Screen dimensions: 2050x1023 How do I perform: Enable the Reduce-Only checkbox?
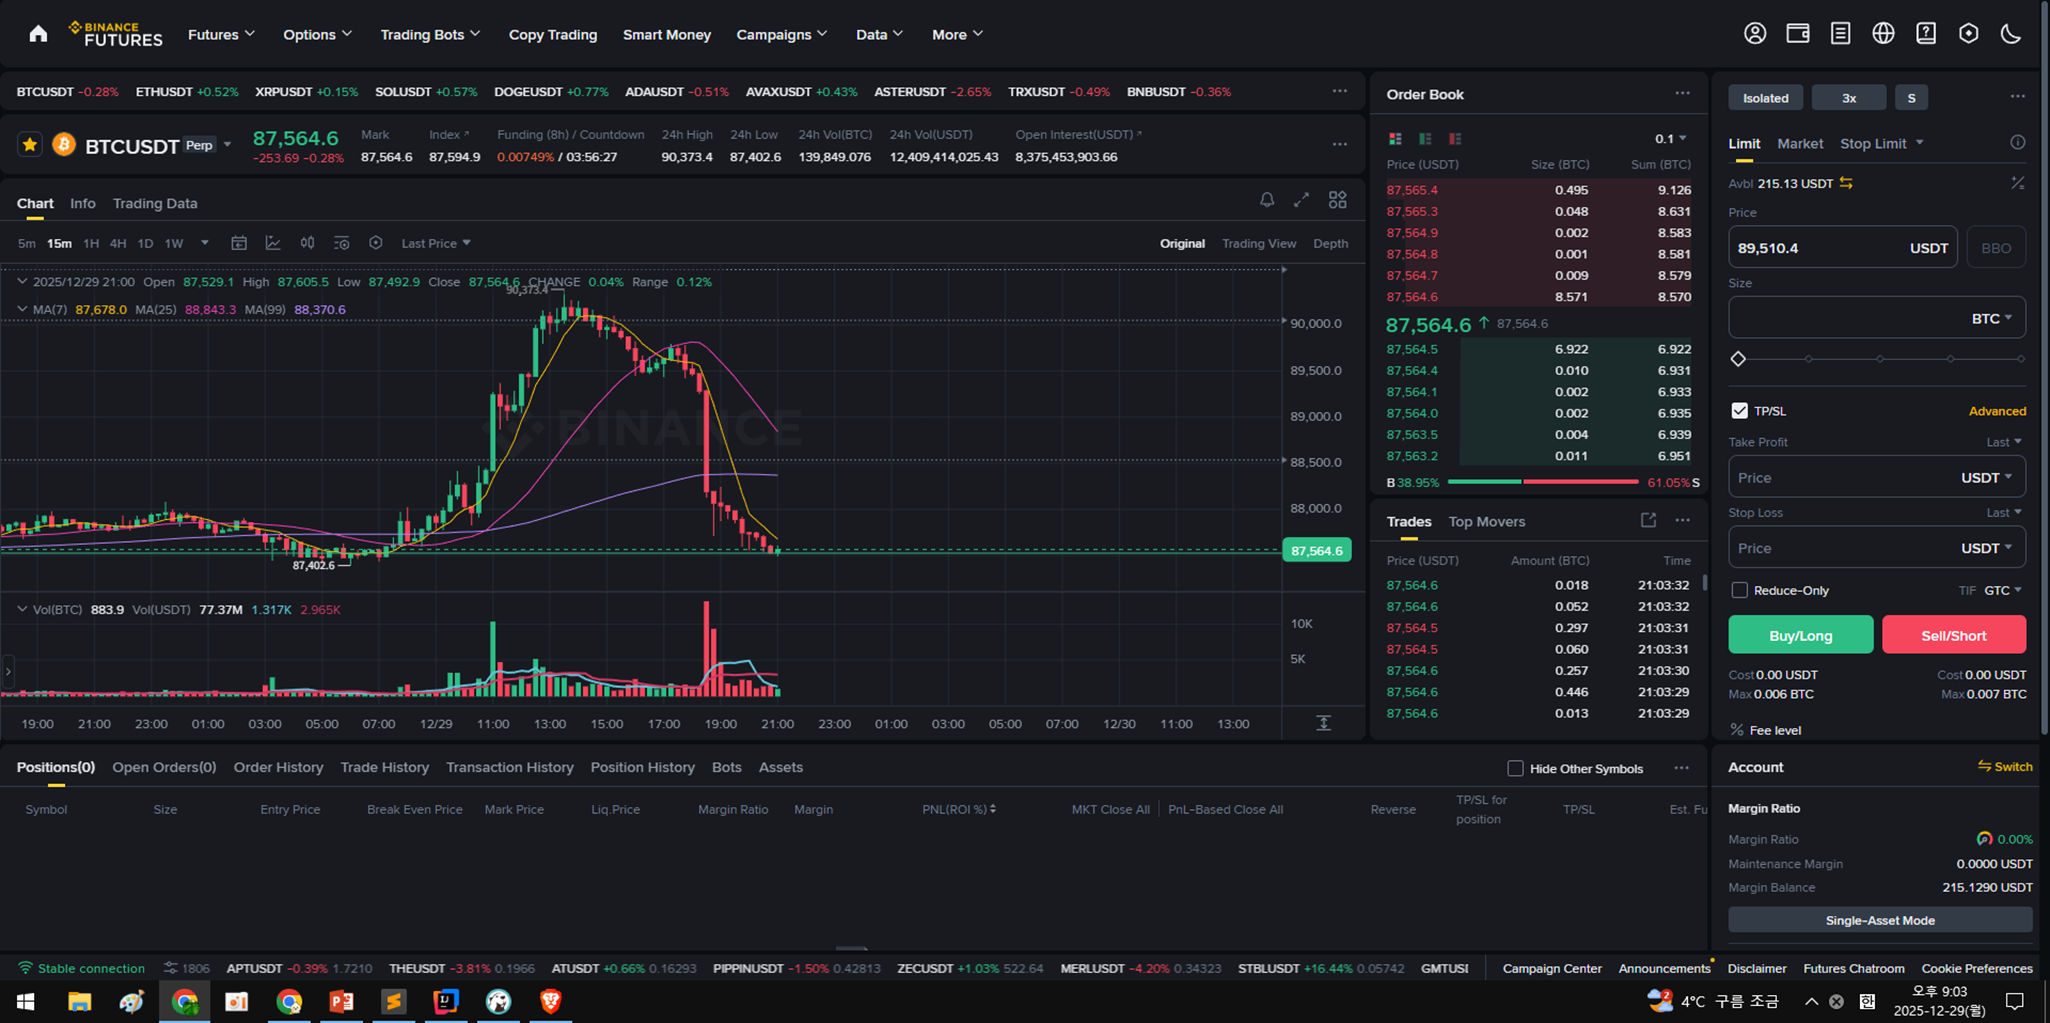[1740, 590]
